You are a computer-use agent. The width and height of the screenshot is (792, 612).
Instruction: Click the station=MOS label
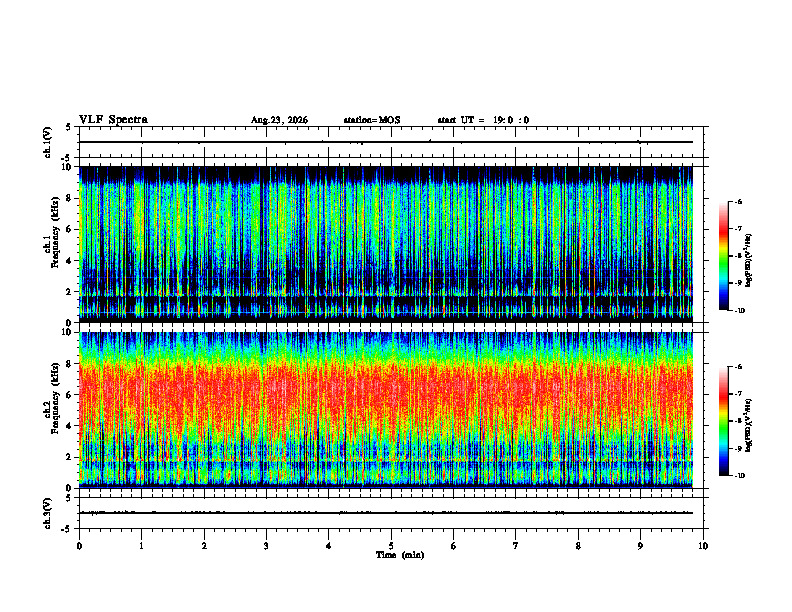372,120
